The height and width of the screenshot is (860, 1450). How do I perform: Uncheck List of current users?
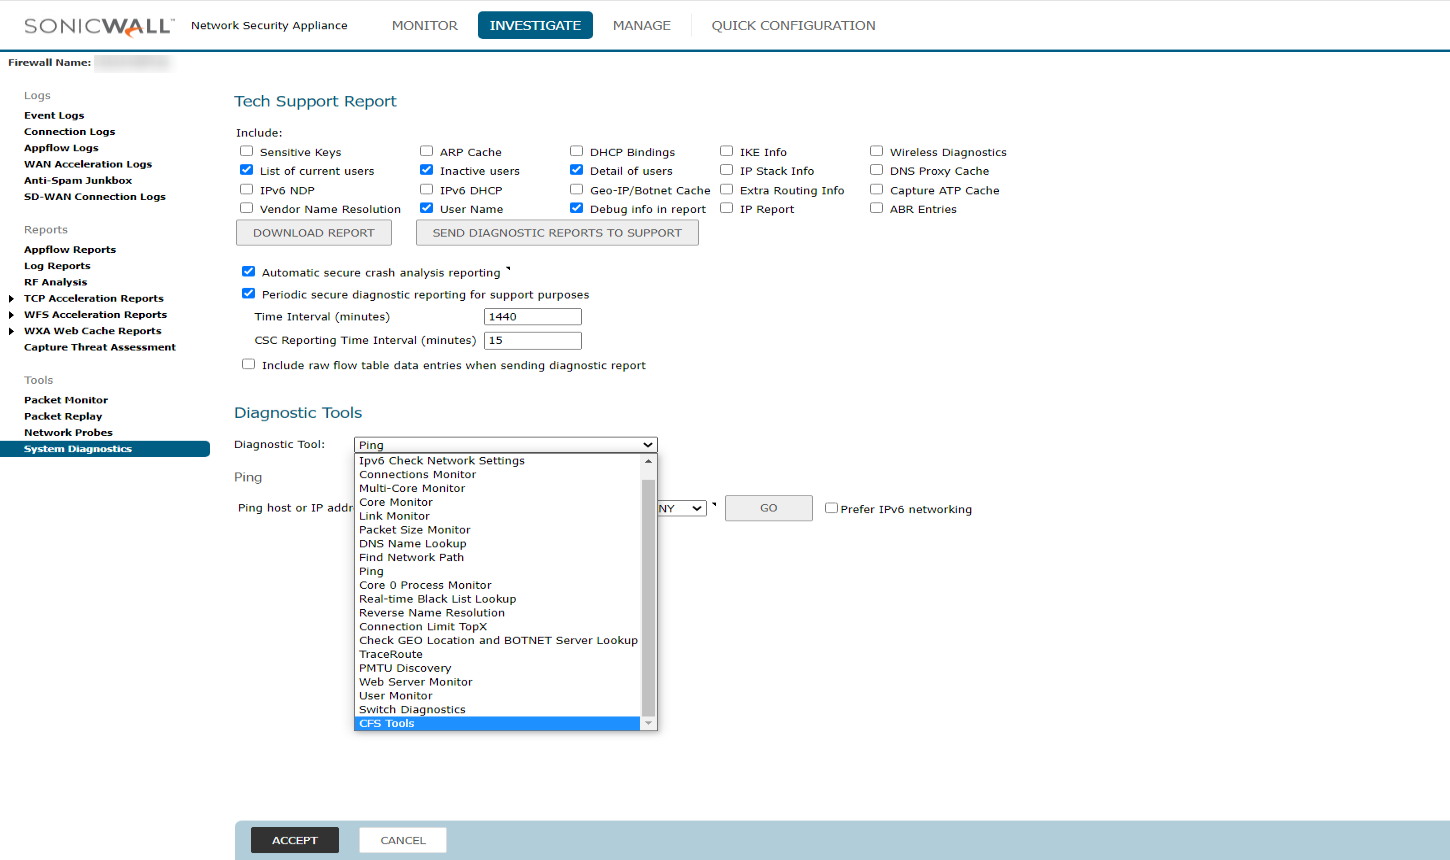coord(246,170)
